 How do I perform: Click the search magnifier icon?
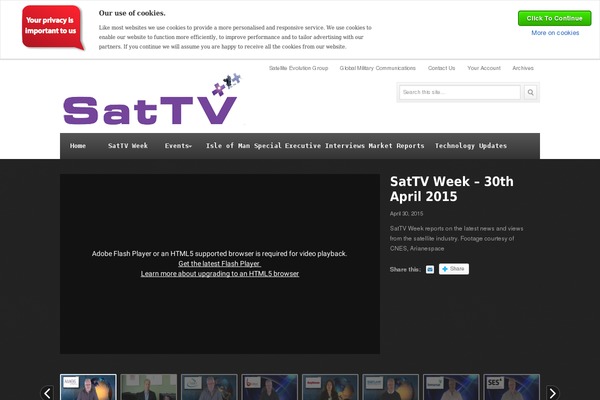(530, 92)
